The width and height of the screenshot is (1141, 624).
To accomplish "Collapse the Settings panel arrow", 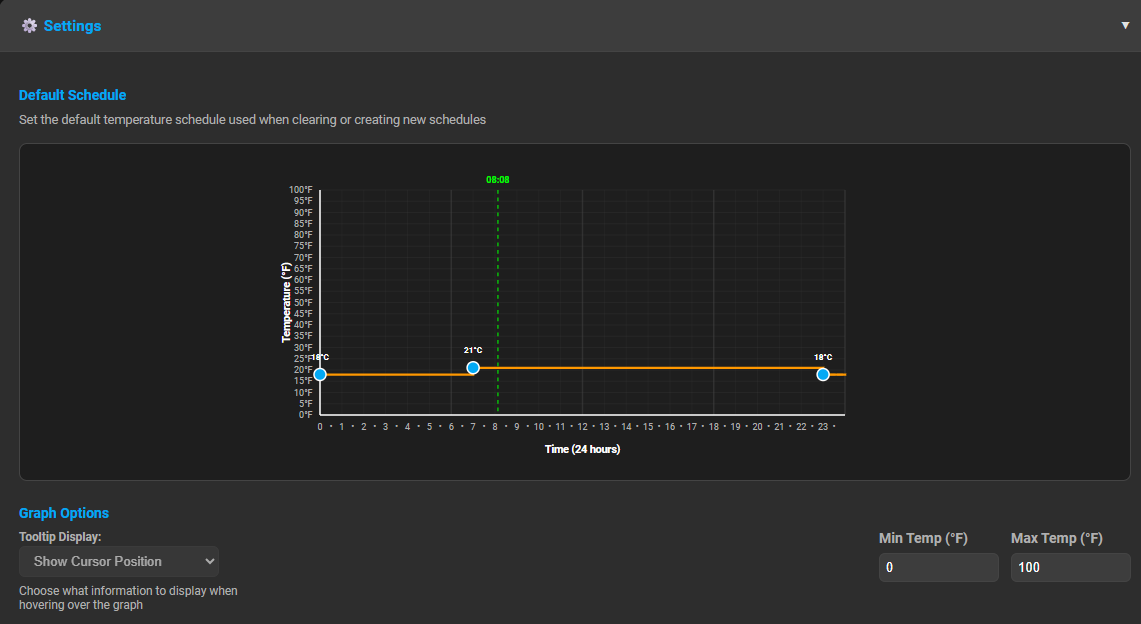I will click(1125, 25).
